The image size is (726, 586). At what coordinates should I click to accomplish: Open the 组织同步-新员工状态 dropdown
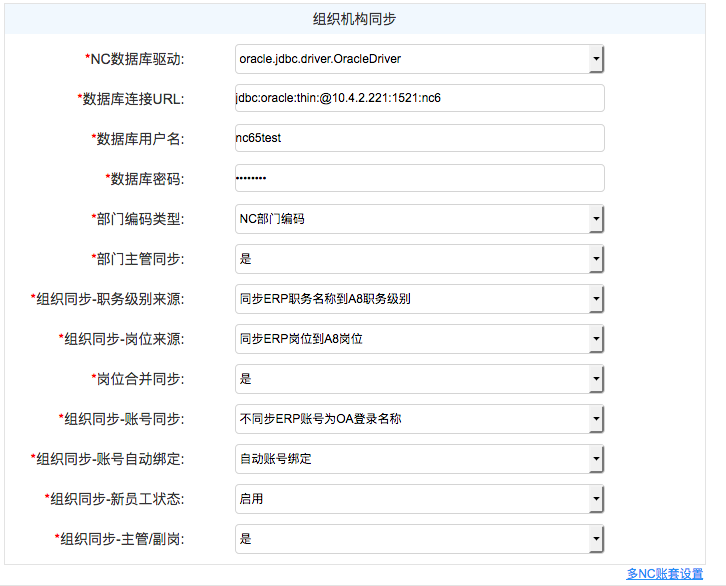[x=419, y=499]
